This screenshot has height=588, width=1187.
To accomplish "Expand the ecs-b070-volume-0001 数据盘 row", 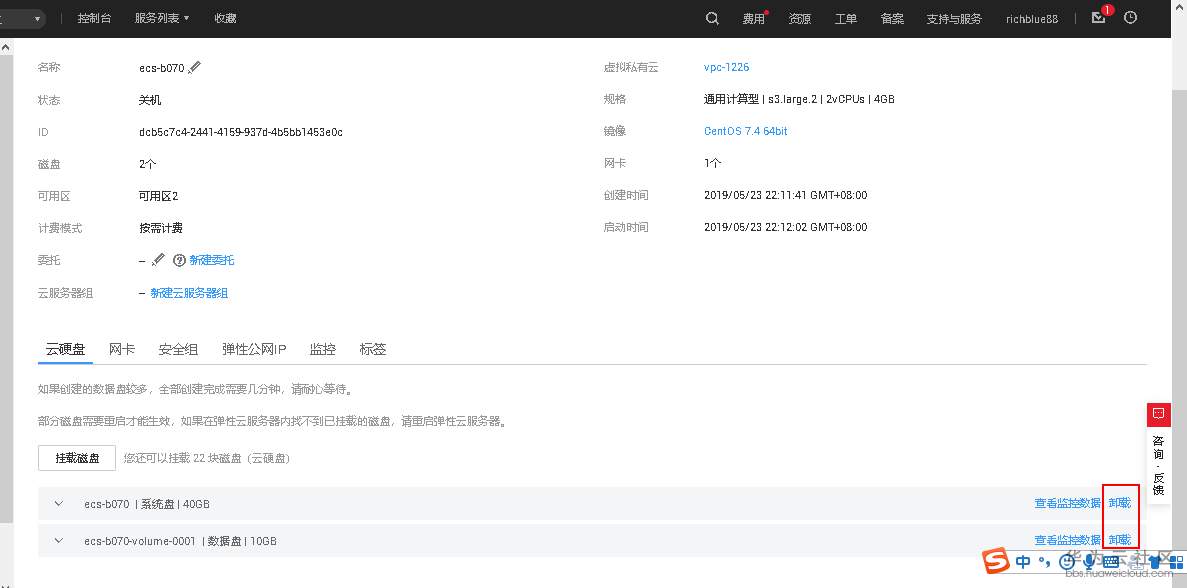I will [59, 540].
